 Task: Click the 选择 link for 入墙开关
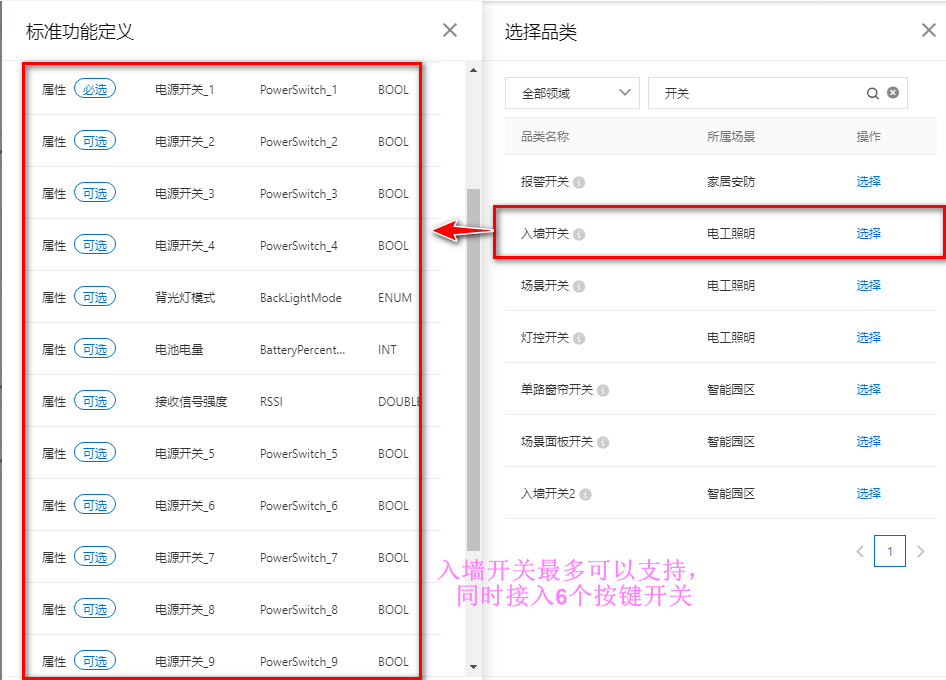click(868, 233)
